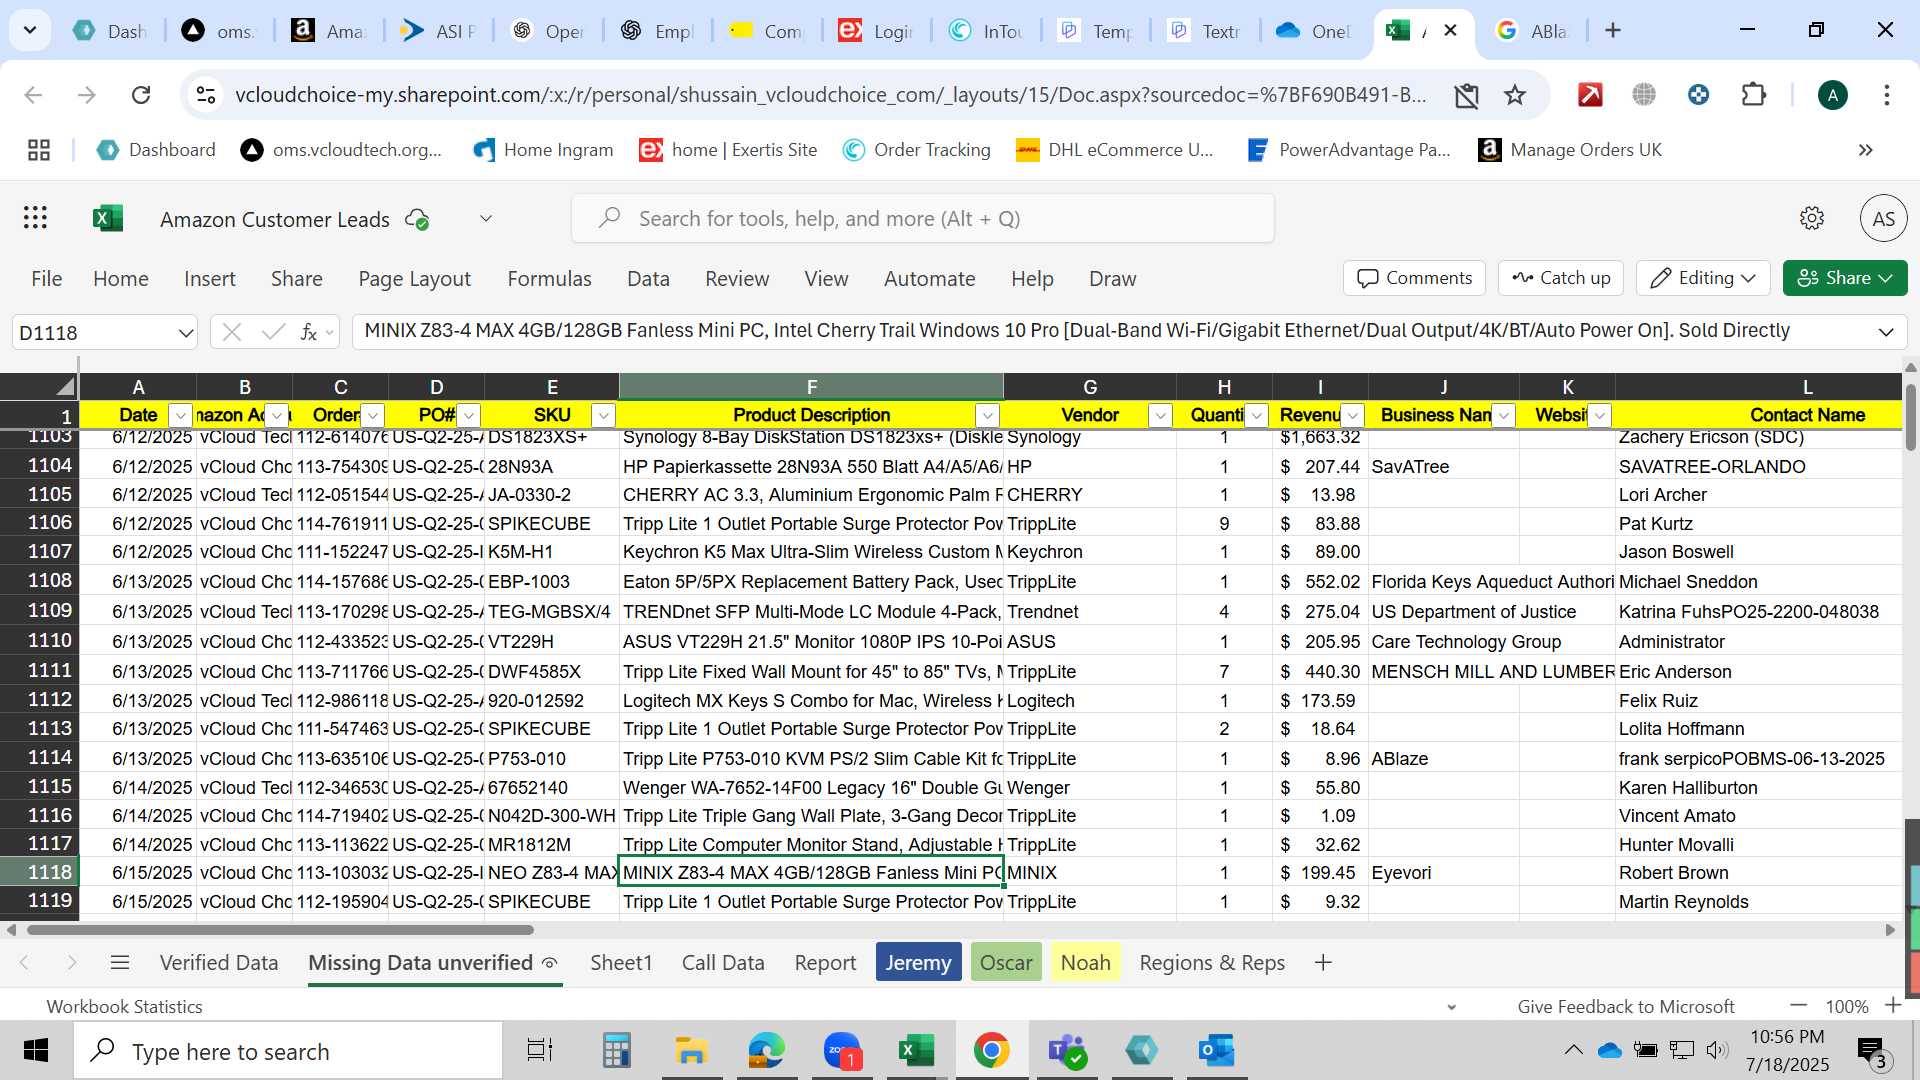The image size is (1920, 1080).
Task: Open the Business Name filter dropdown
Action: [x=1503, y=415]
